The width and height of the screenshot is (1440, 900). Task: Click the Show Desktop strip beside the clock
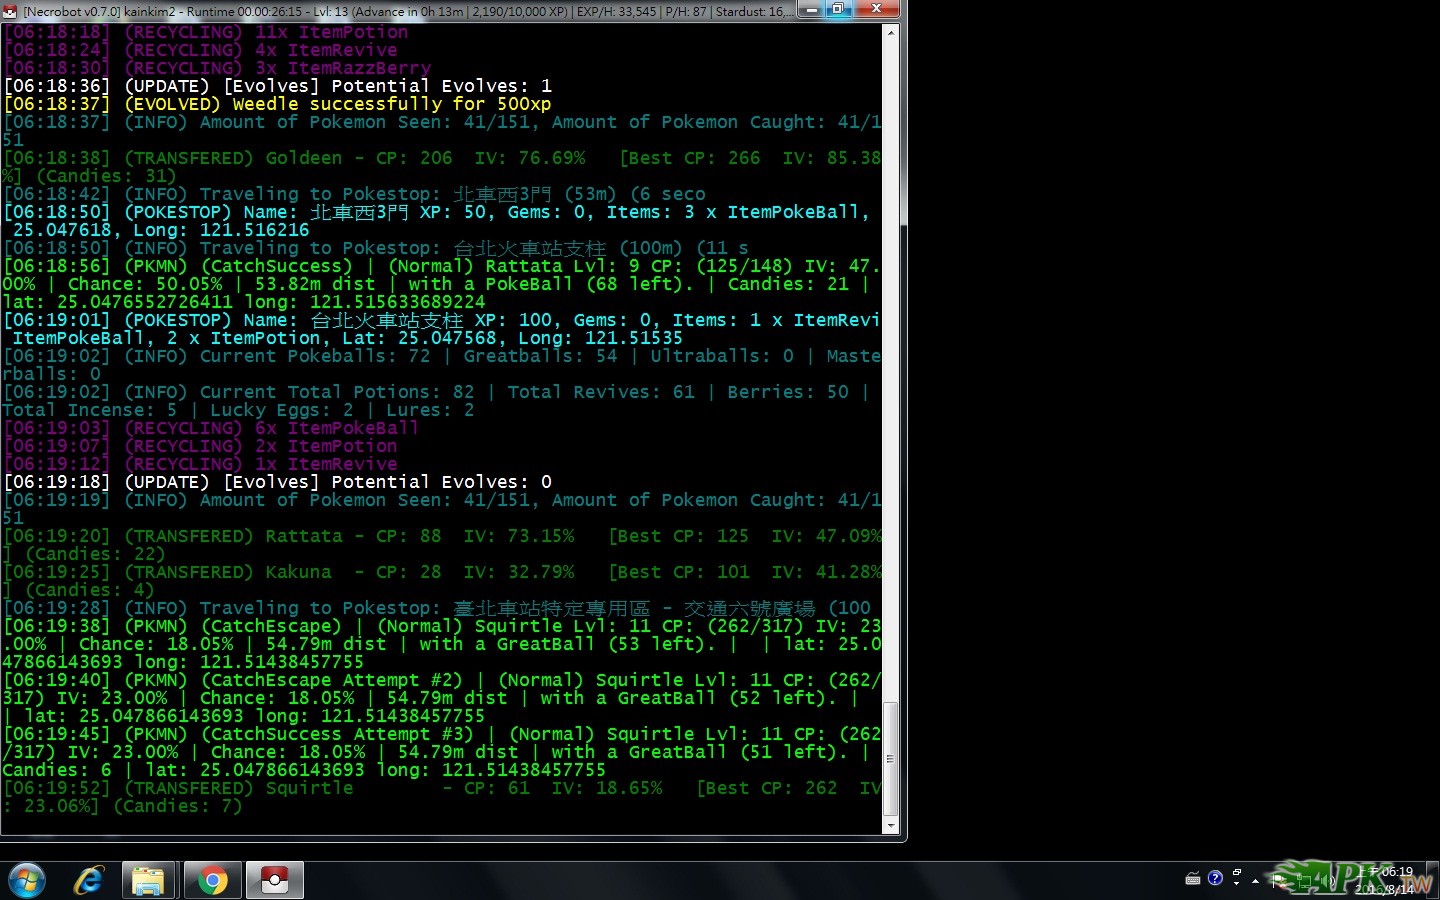click(1433, 881)
